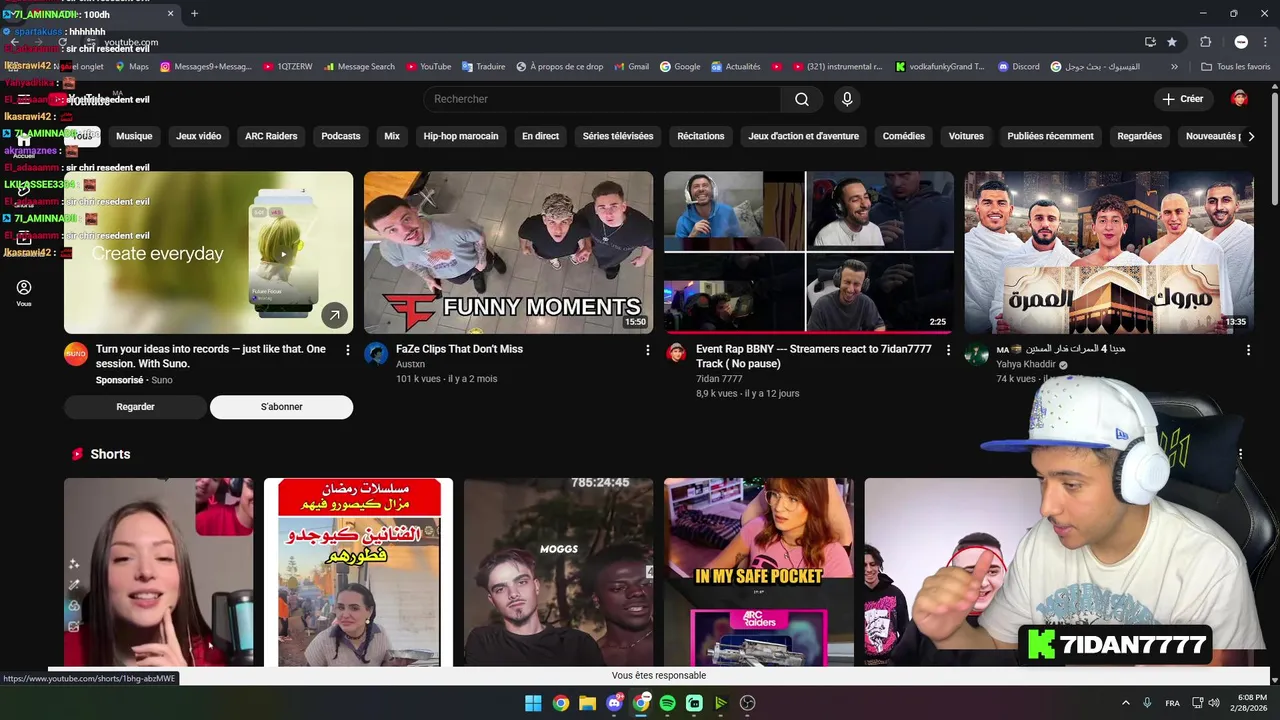Start voice search with the microphone icon
Screen dimensions: 1280x720
[847, 99]
